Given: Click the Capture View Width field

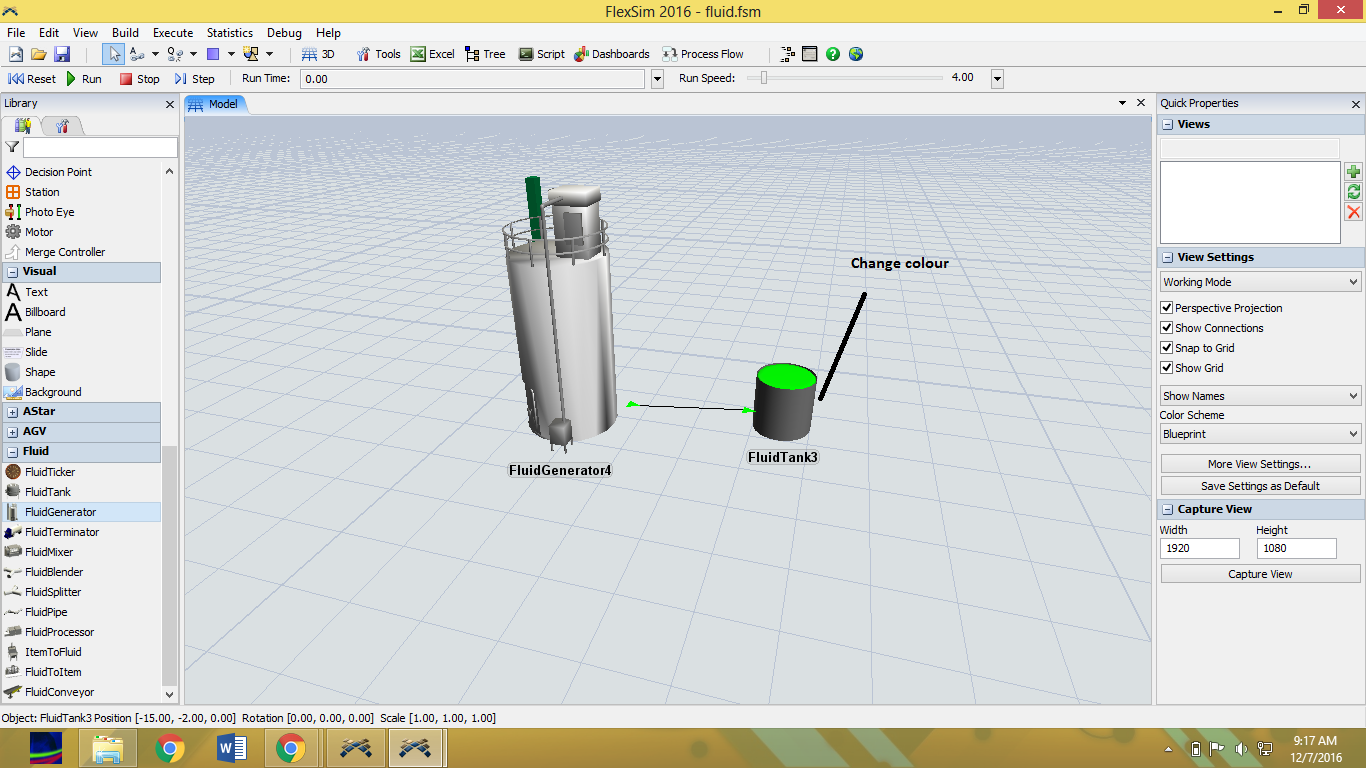Looking at the screenshot, I should coord(1199,548).
